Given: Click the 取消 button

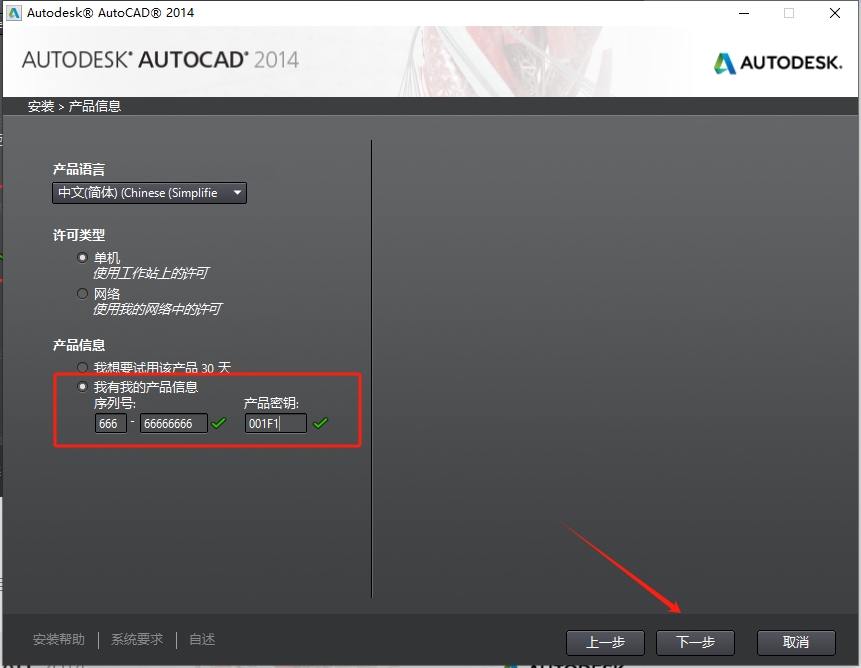Looking at the screenshot, I should point(796,643).
